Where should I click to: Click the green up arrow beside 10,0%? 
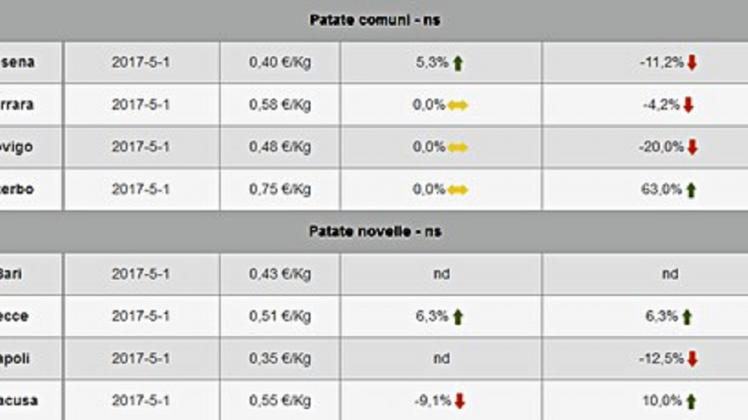coord(691,401)
